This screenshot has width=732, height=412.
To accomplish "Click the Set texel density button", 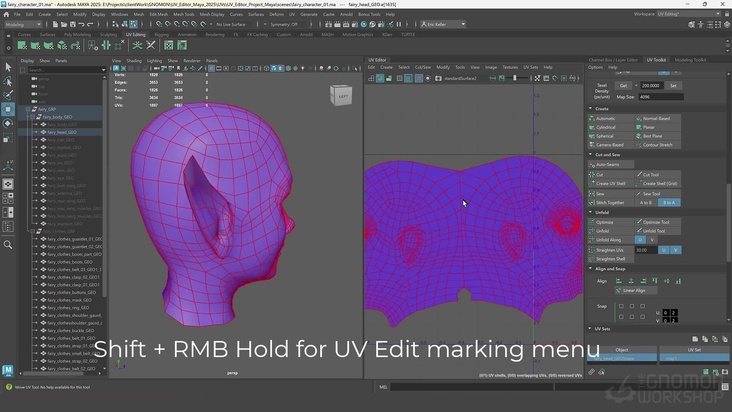I will pos(673,86).
